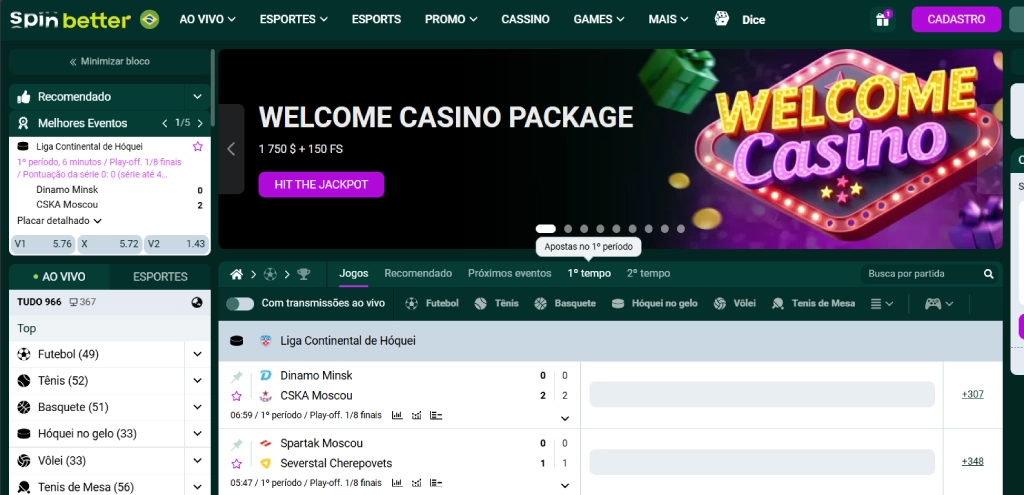Go to previous Melhores Eventos page
Screen dimensions: 1024x495
click(165, 123)
